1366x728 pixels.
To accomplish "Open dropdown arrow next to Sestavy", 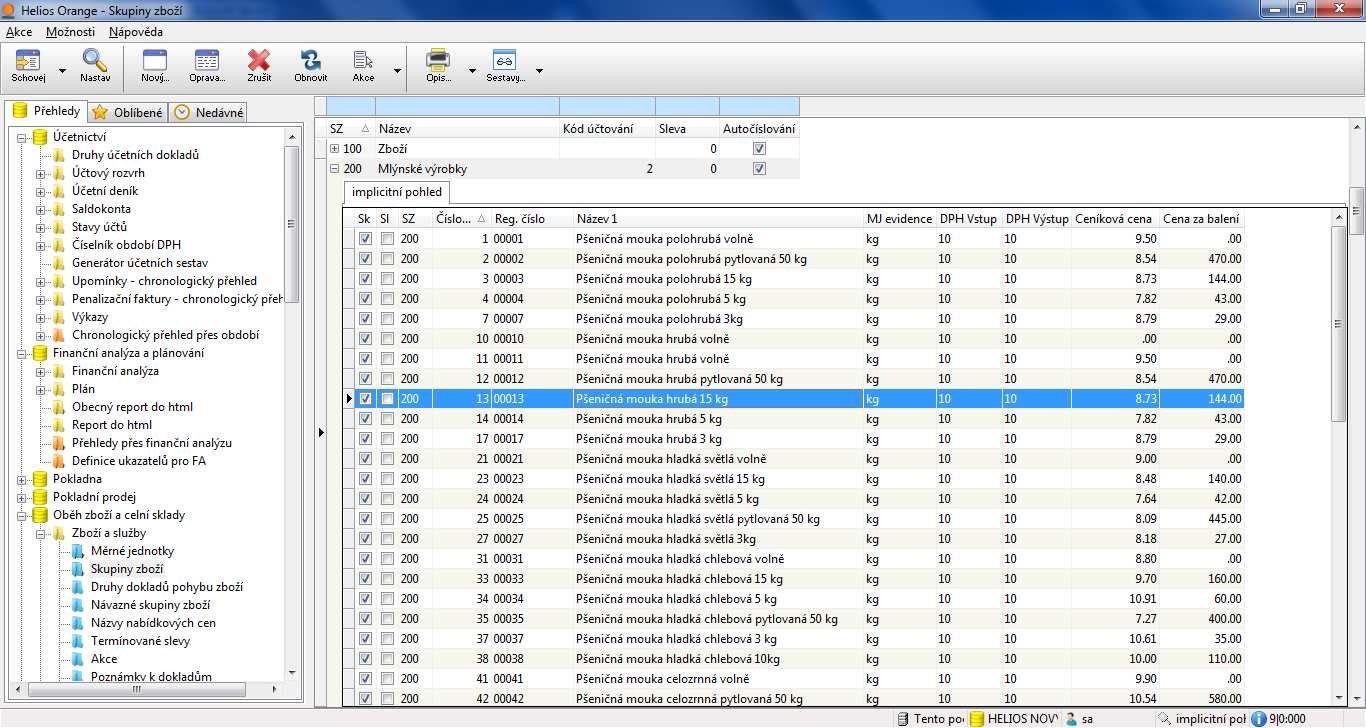I will [x=539, y=71].
